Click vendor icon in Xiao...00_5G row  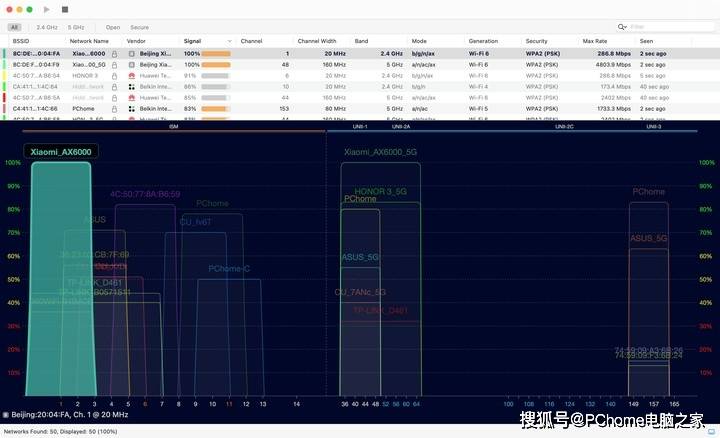[x=132, y=65]
